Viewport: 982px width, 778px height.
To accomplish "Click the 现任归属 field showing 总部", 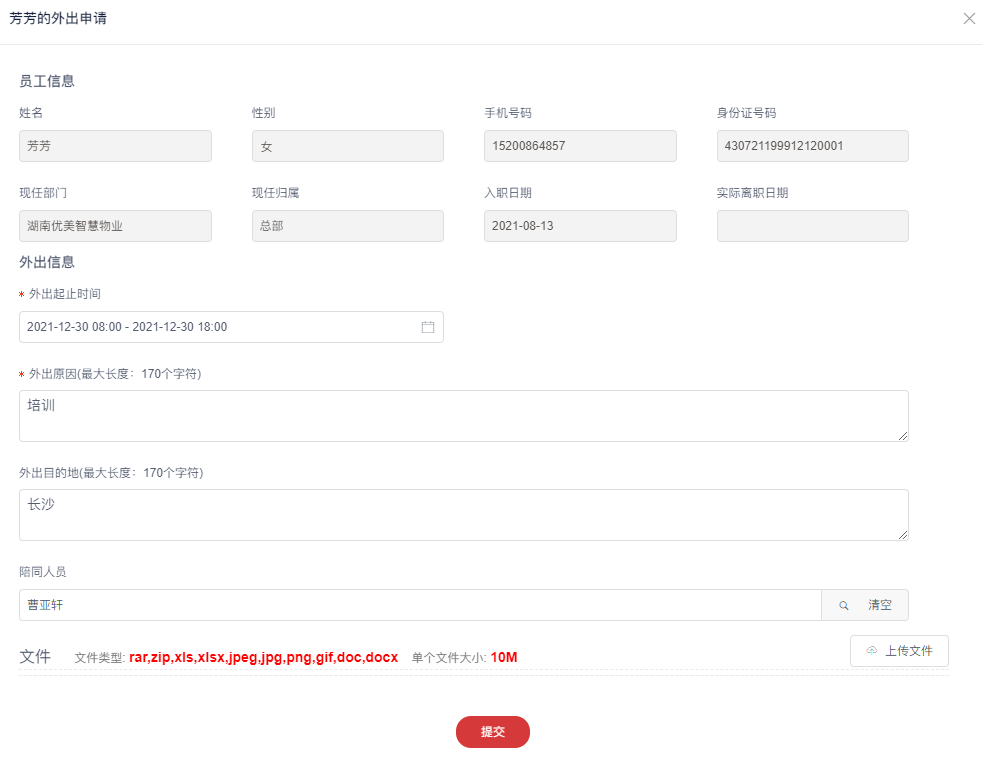I will click(x=347, y=226).
